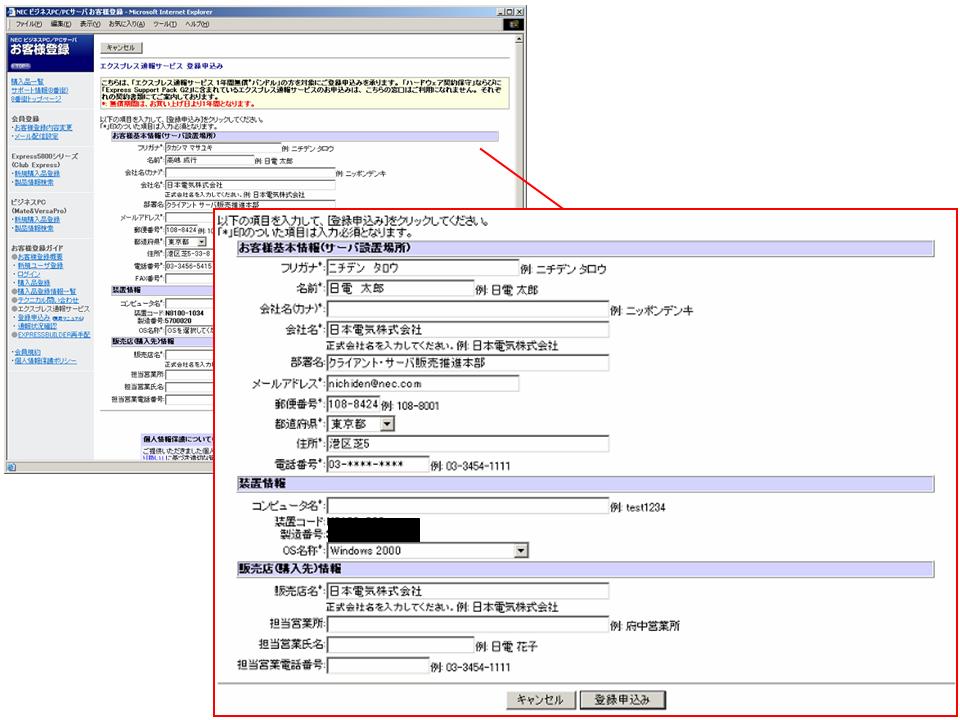Screen dimensions: 960x720
Task: Open the 編集(E) menu
Action: click(61, 24)
